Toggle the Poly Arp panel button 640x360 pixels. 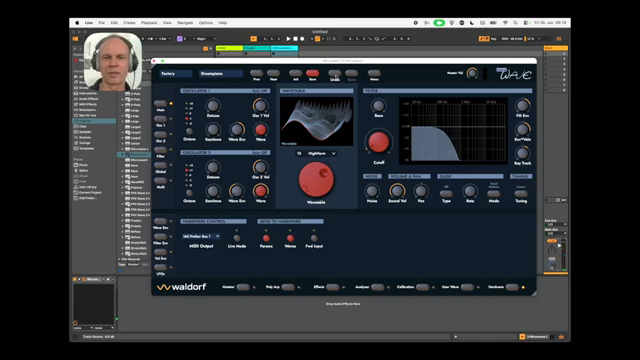[x=288, y=287]
